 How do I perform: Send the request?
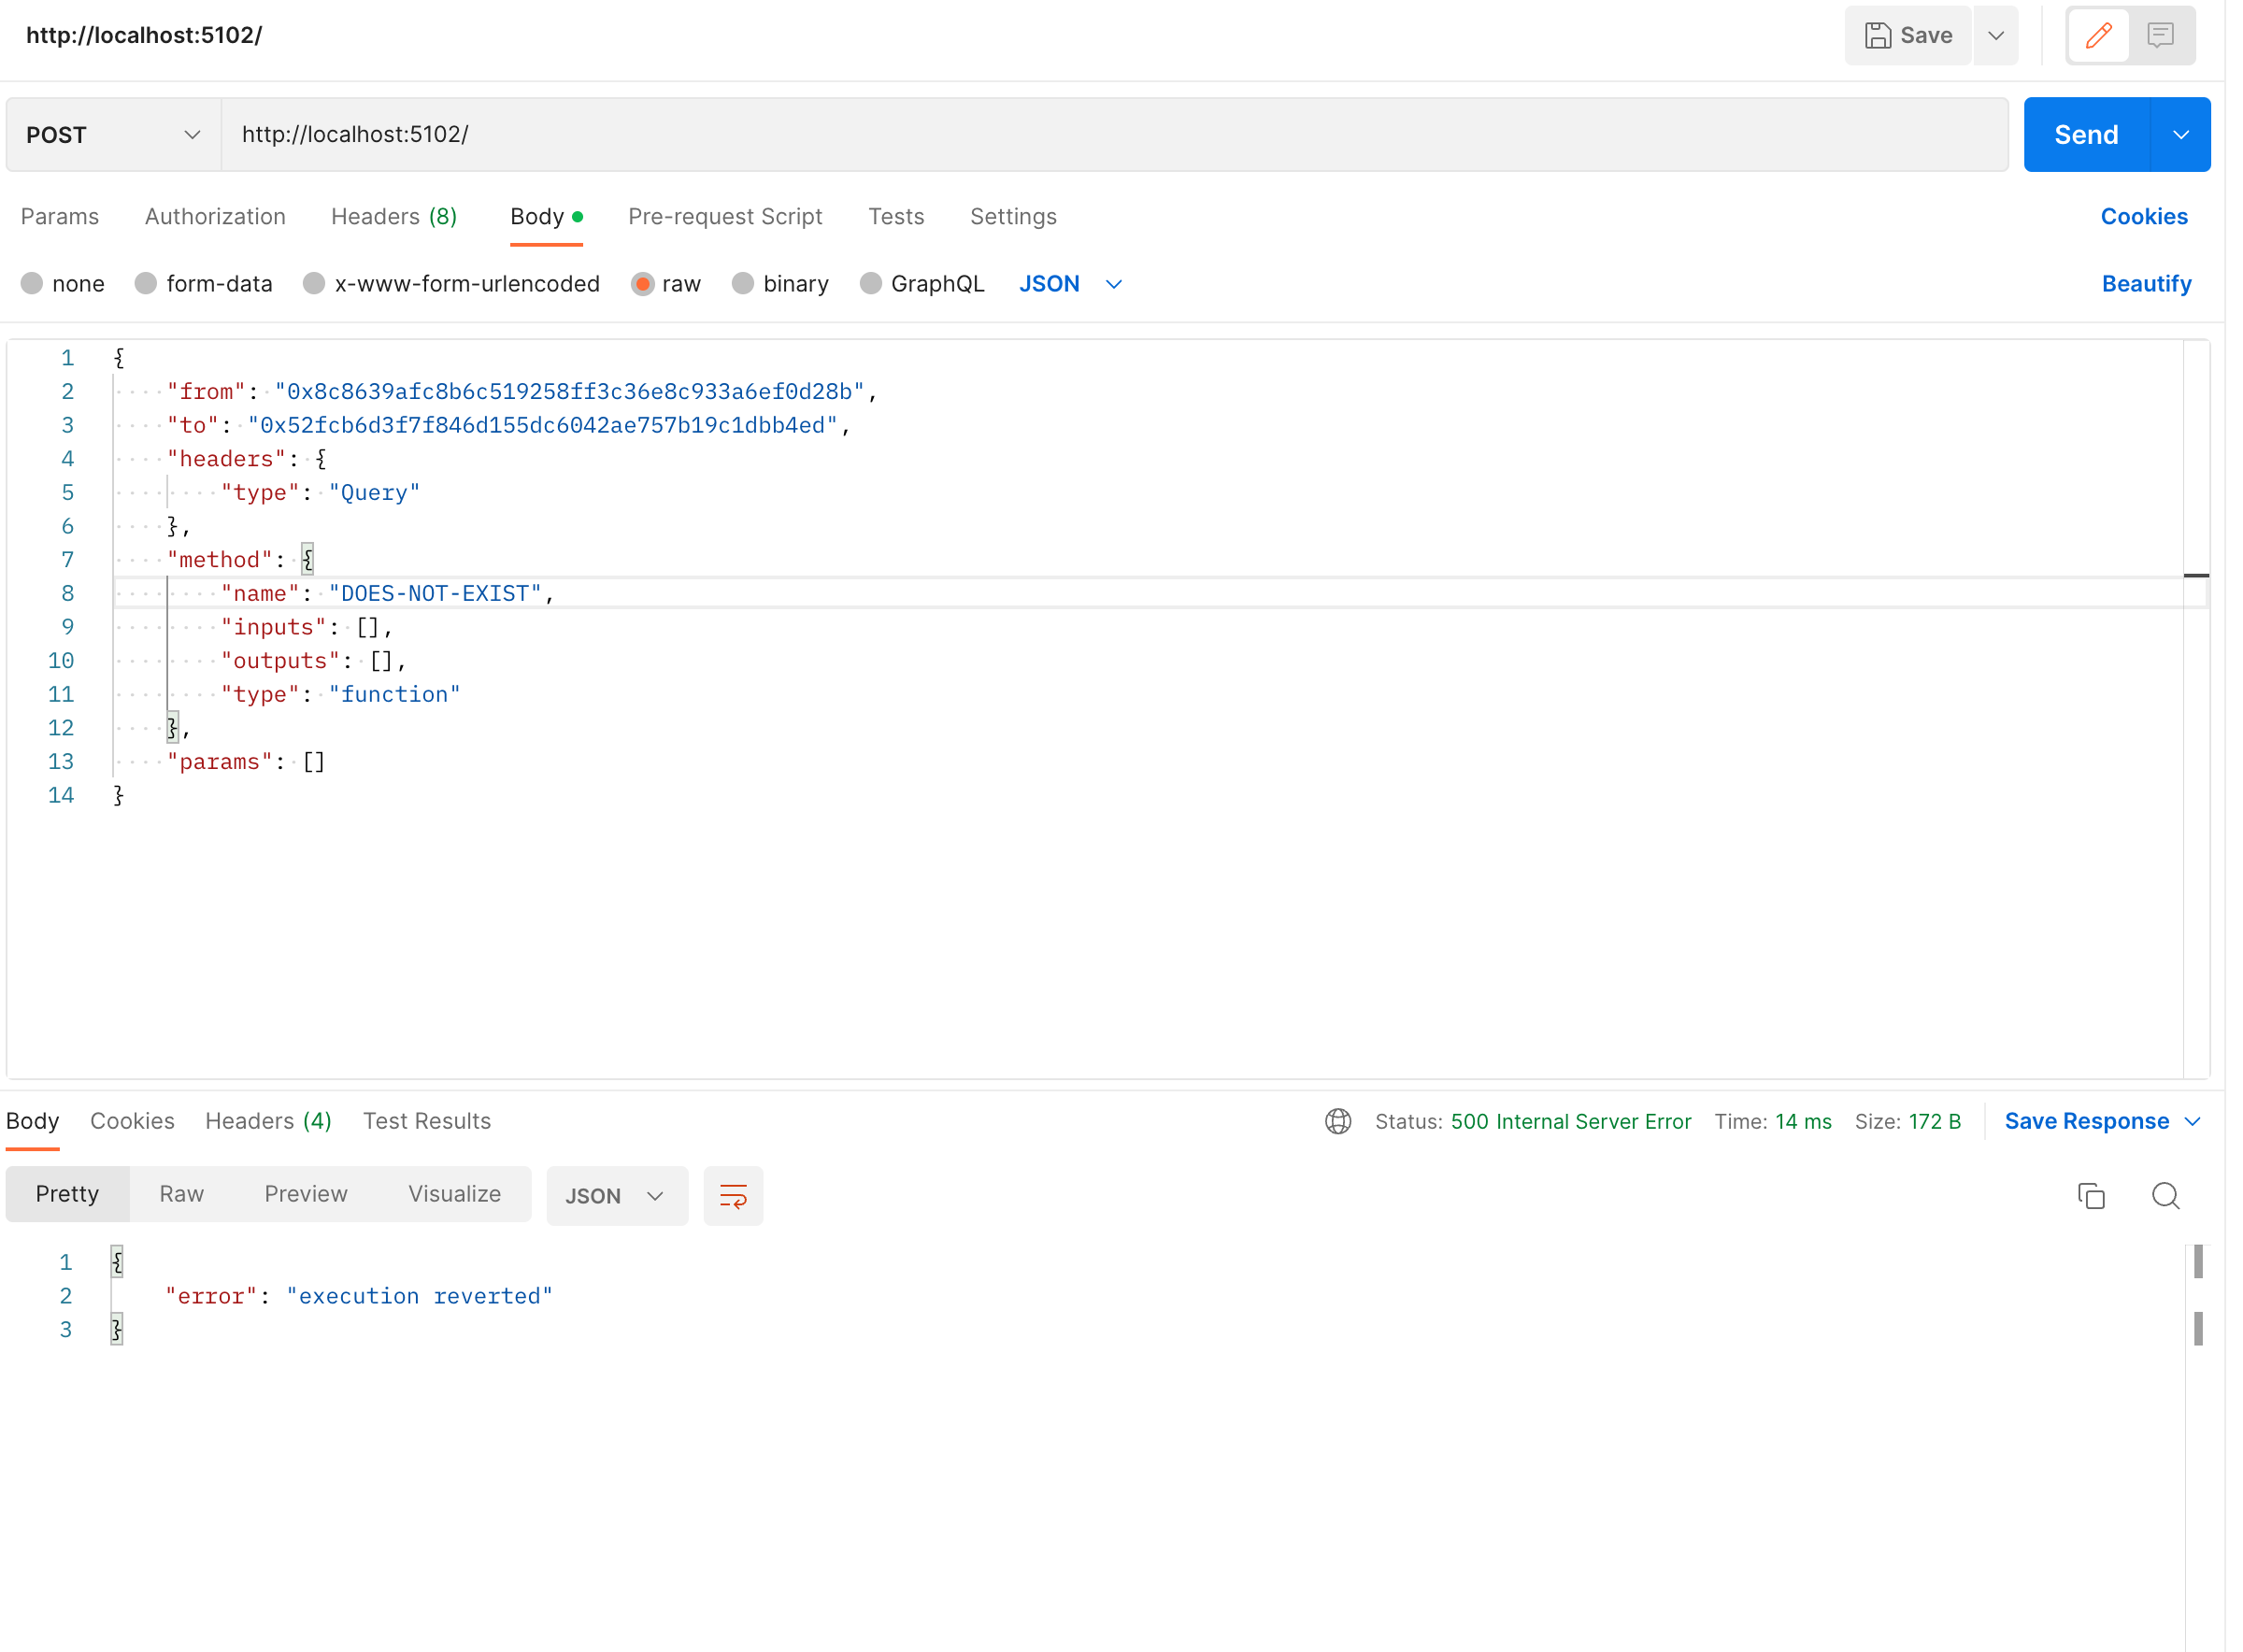coord(2086,134)
